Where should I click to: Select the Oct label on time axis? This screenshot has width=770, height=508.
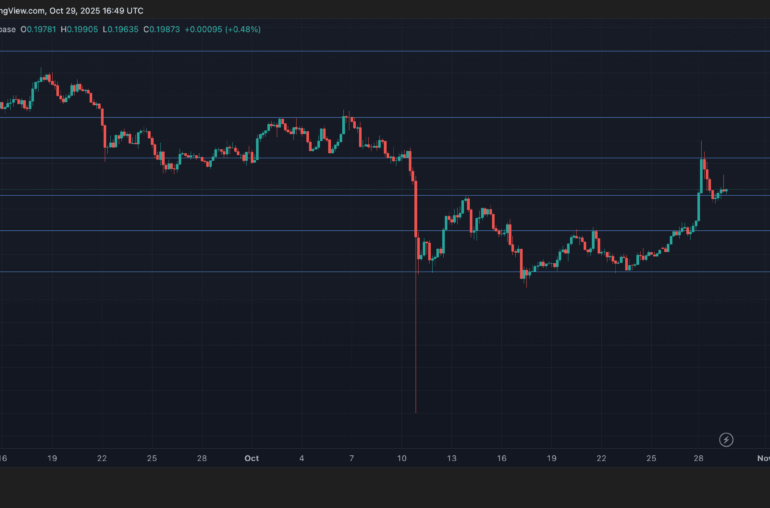pyautogui.click(x=252, y=457)
